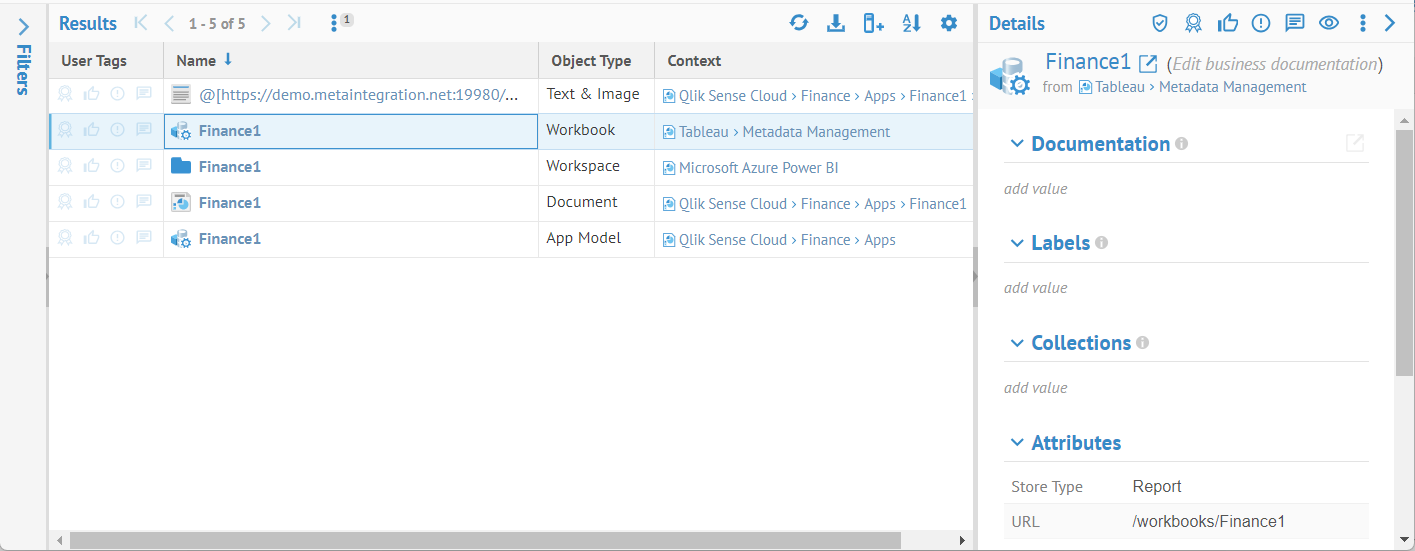The image size is (1415, 551).
Task: Open results settings gear
Action: pyautogui.click(x=949, y=23)
